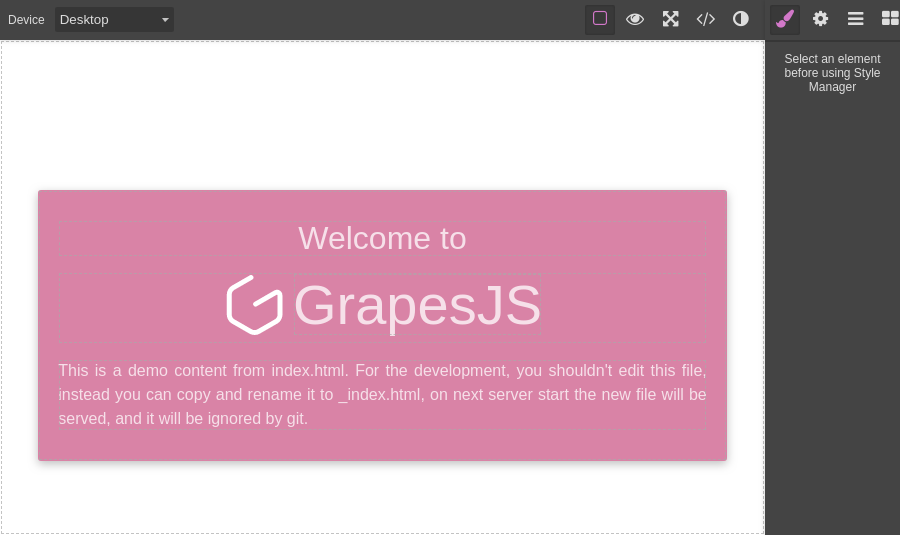The height and width of the screenshot is (535, 900).
Task: Click the arrow on the device selector
Action: [x=165, y=20]
